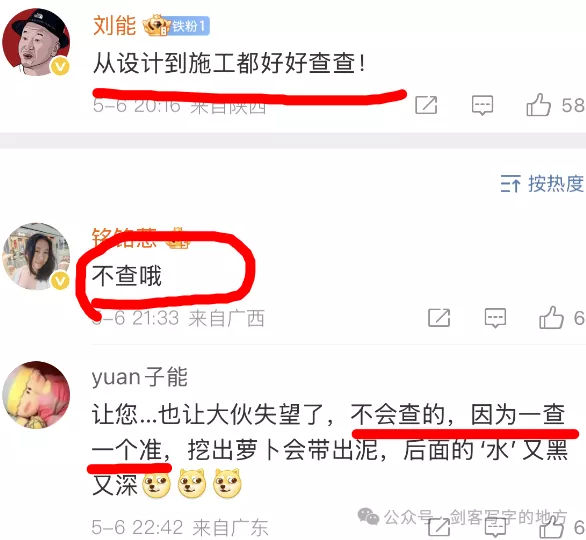Share yuan子能's comment
Viewport: 586px width, 540px height.
(439, 527)
